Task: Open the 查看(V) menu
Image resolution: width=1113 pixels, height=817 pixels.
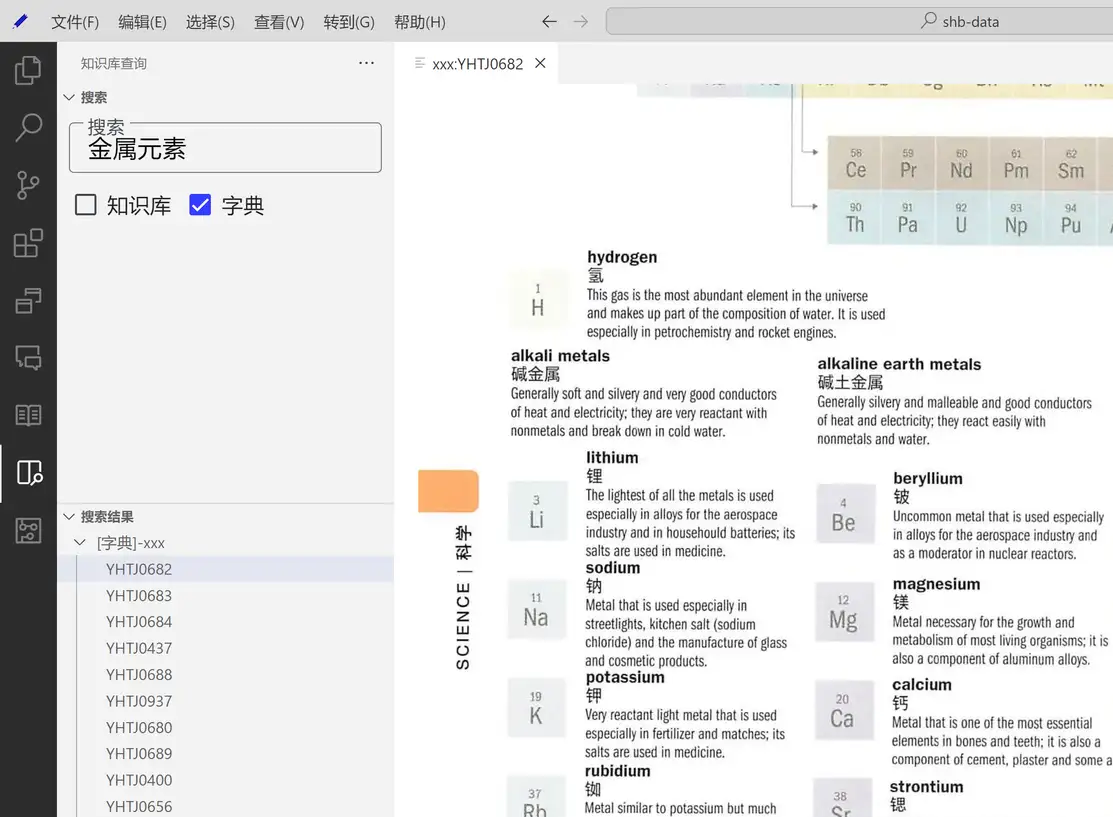Action: pos(279,22)
